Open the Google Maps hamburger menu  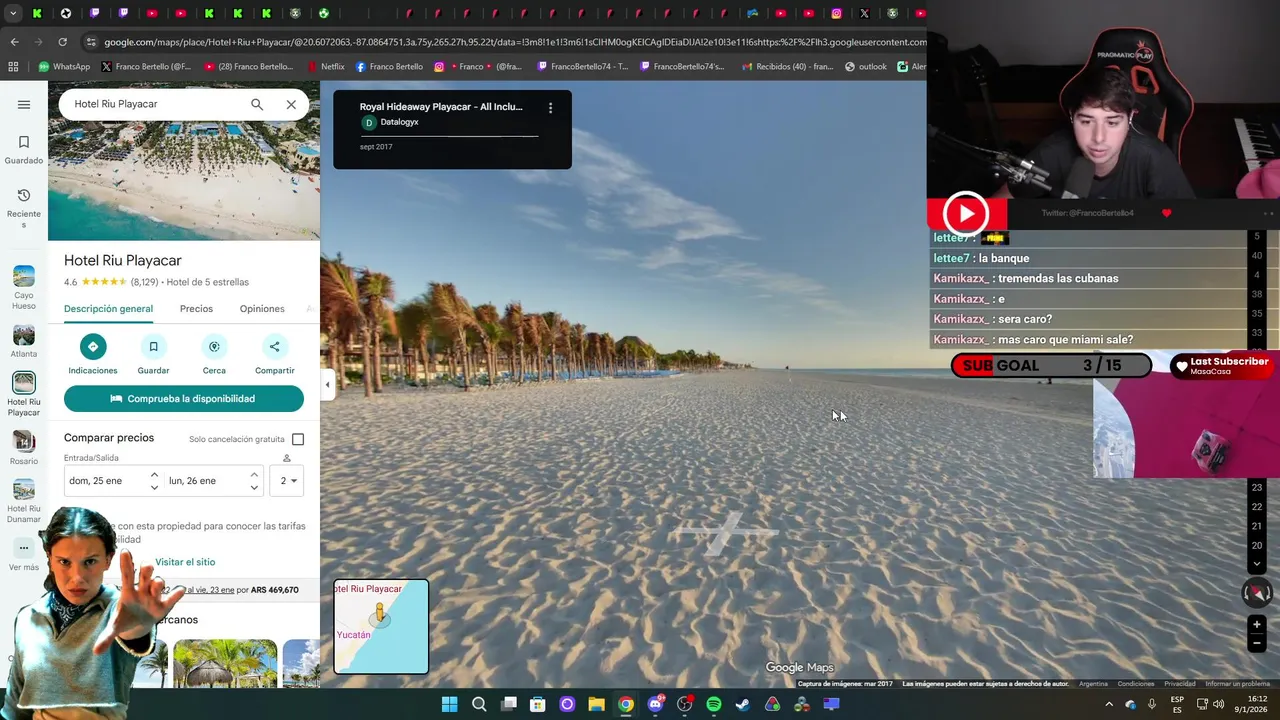tap(24, 104)
